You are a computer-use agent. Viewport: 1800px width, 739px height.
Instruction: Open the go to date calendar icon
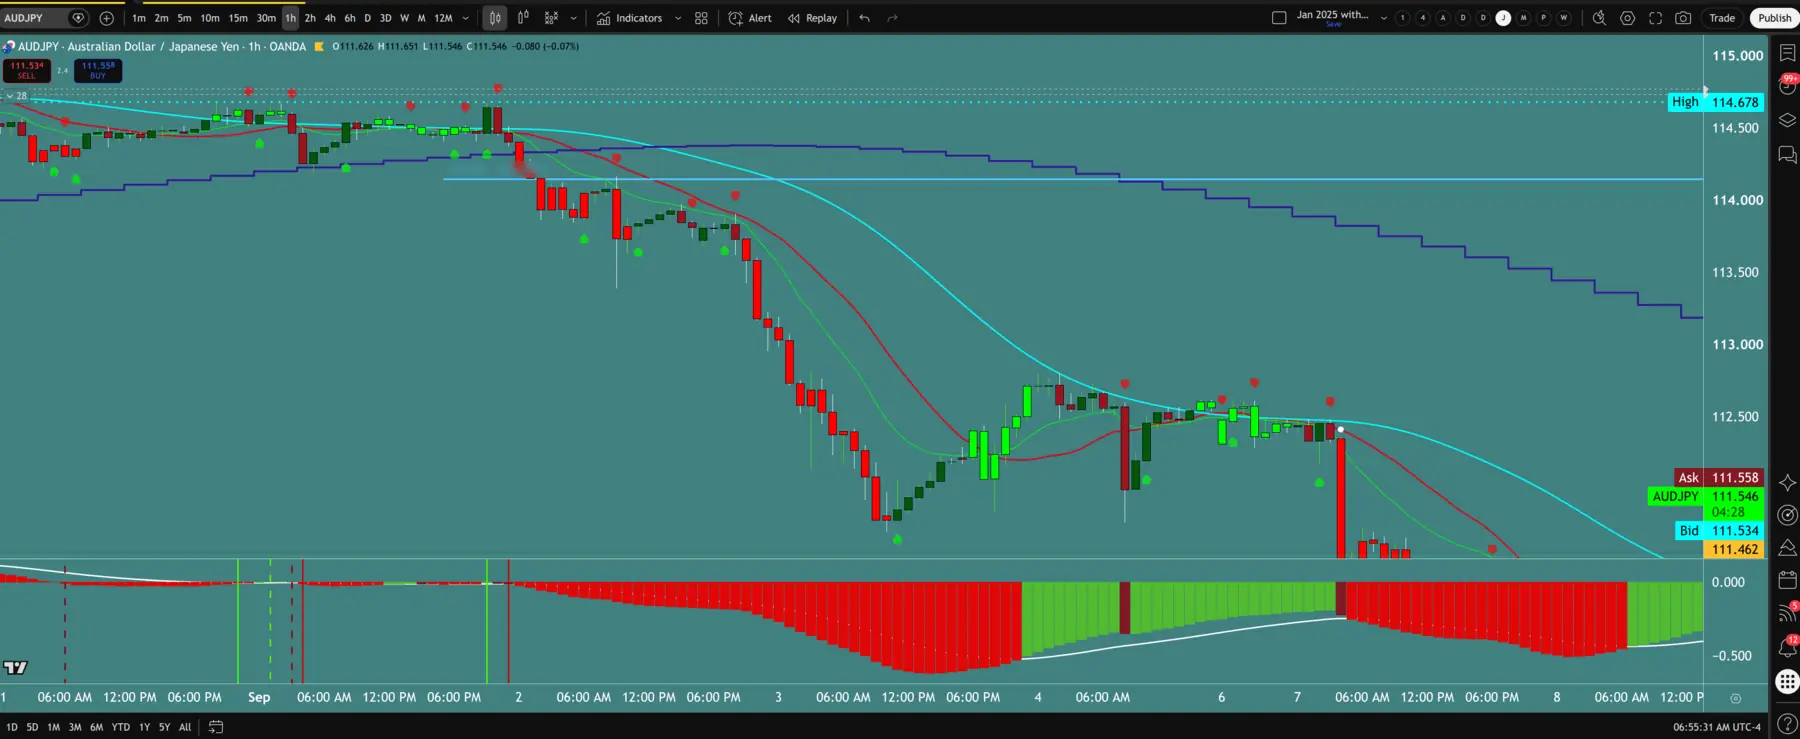(216, 727)
